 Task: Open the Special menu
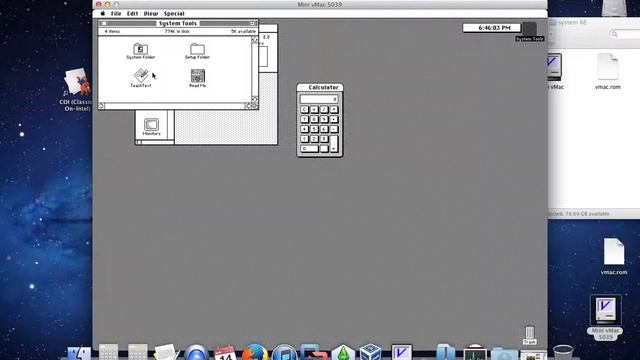tap(174, 13)
